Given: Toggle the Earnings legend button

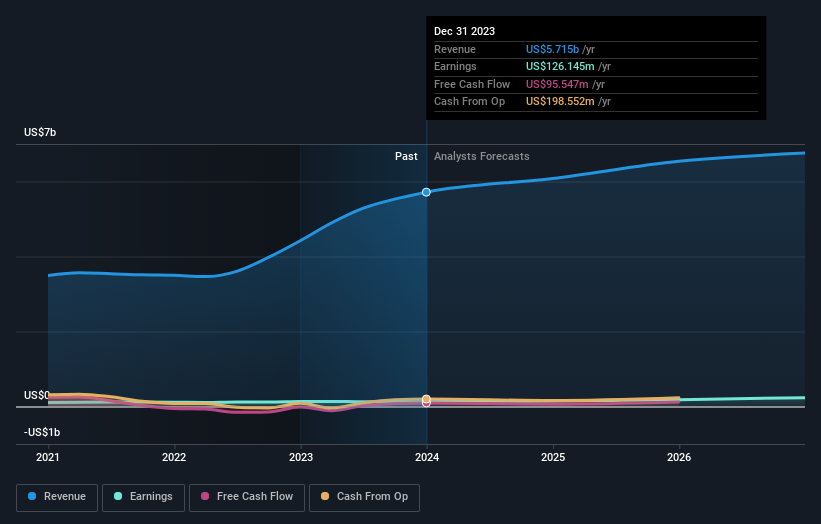Looking at the screenshot, I should [x=143, y=497].
